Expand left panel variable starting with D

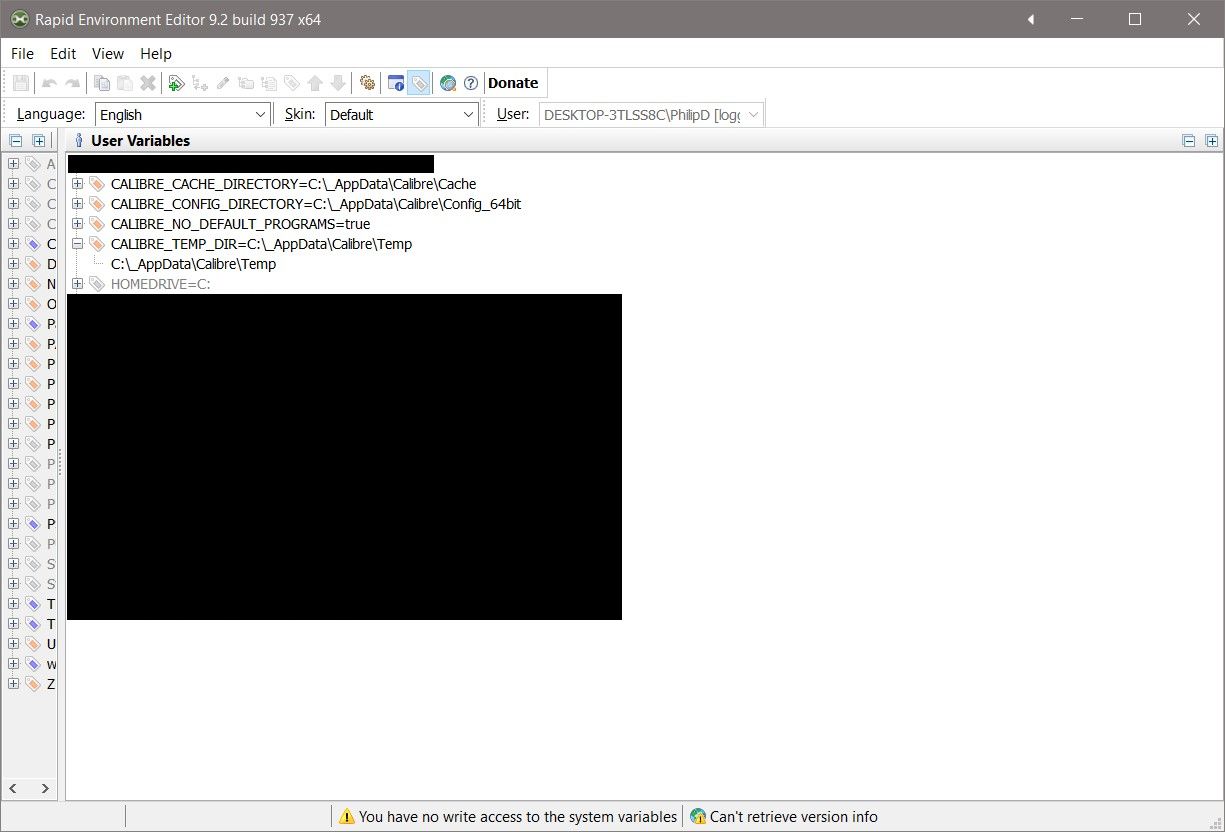point(14,264)
